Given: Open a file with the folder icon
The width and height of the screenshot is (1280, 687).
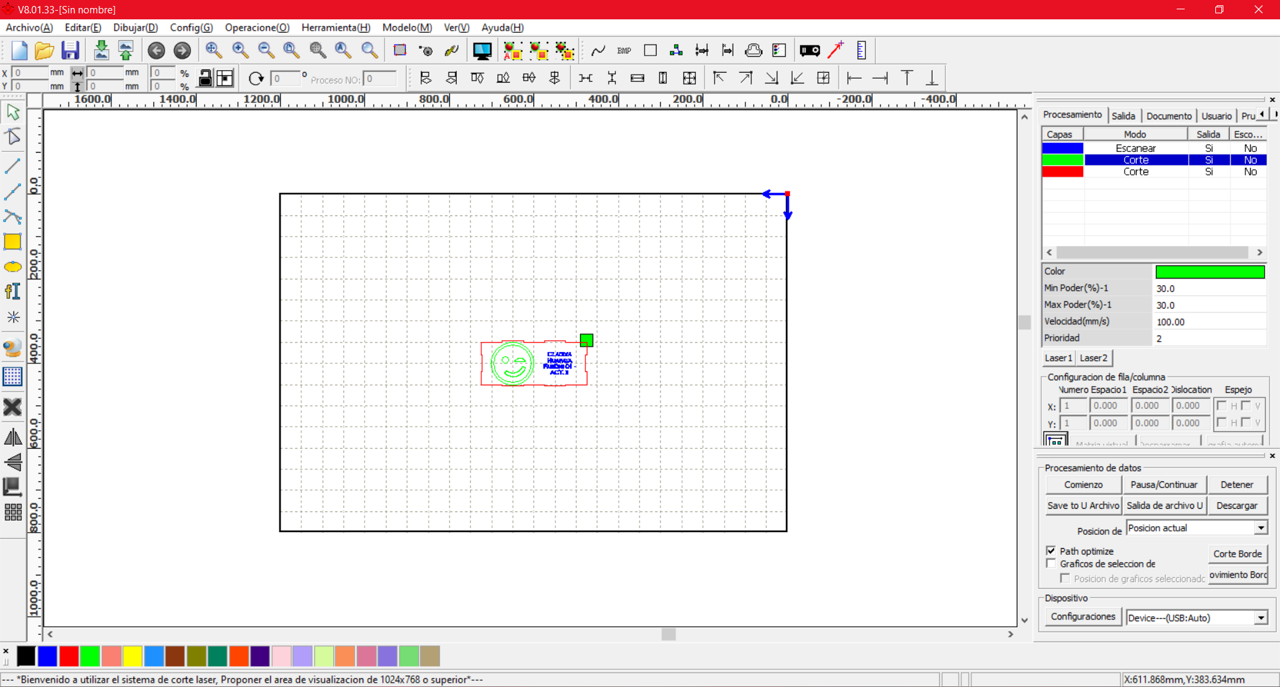Looking at the screenshot, I should coord(44,50).
